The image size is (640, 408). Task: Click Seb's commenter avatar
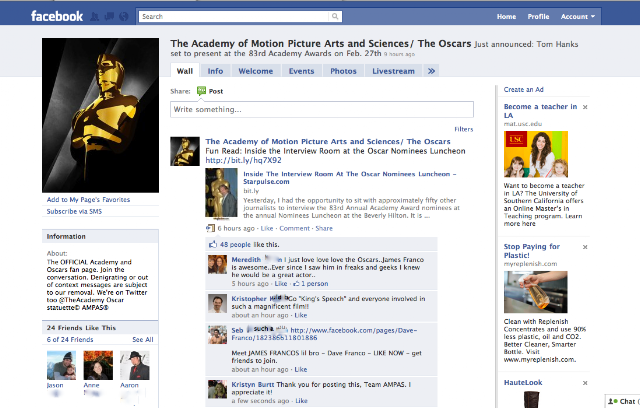coord(217,335)
